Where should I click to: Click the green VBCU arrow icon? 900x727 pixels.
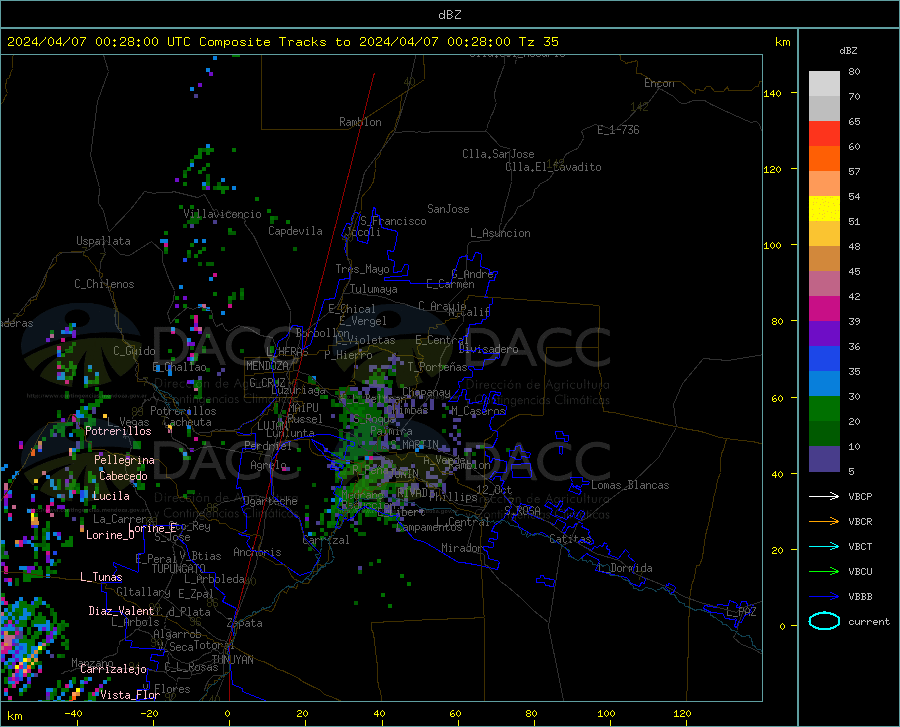click(x=824, y=572)
